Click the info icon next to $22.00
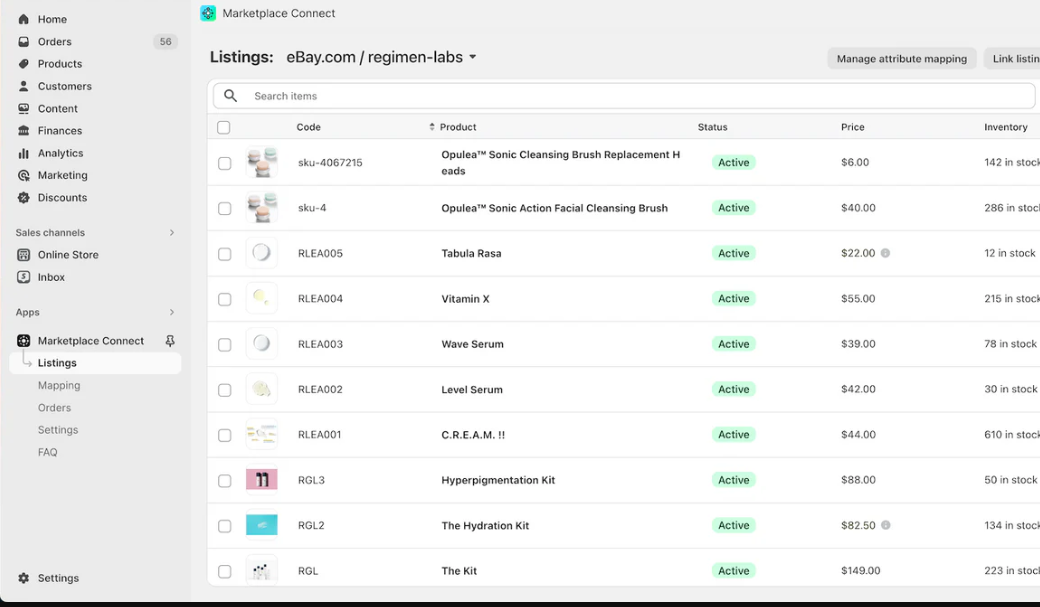This screenshot has height=607, width=1040. (885, 254)
